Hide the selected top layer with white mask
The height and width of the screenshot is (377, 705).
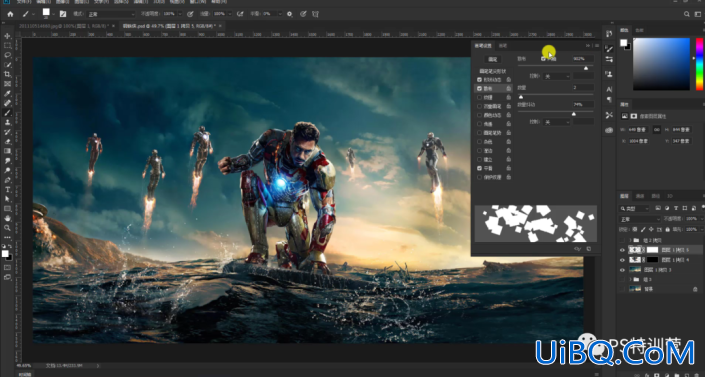pos(622,250)
